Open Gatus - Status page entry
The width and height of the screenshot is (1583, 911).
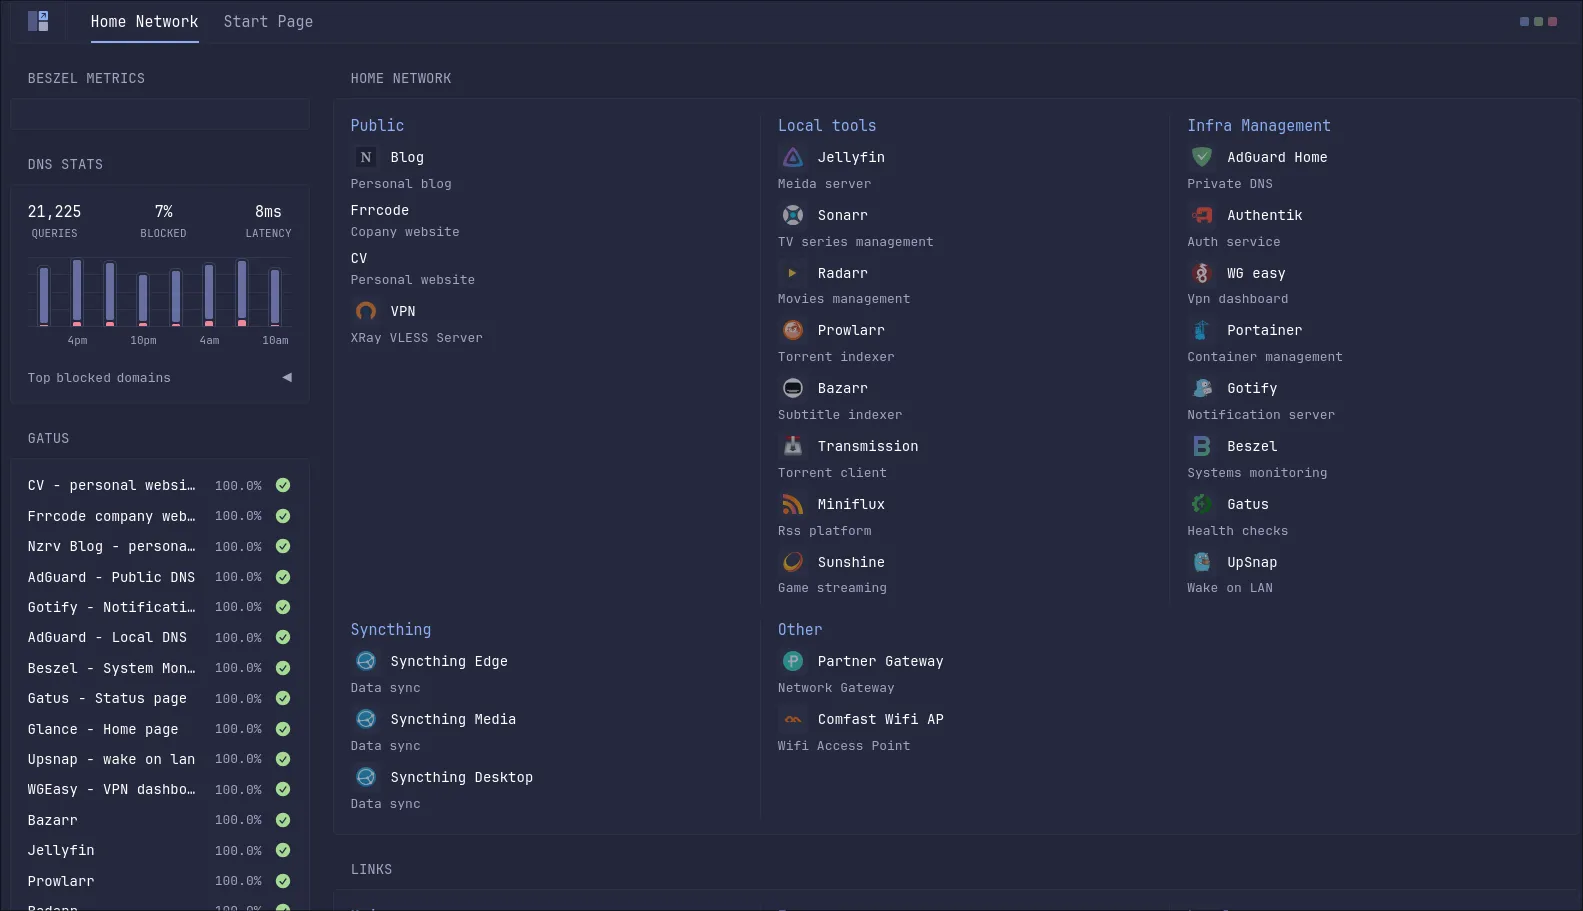(x=107, y=698)
